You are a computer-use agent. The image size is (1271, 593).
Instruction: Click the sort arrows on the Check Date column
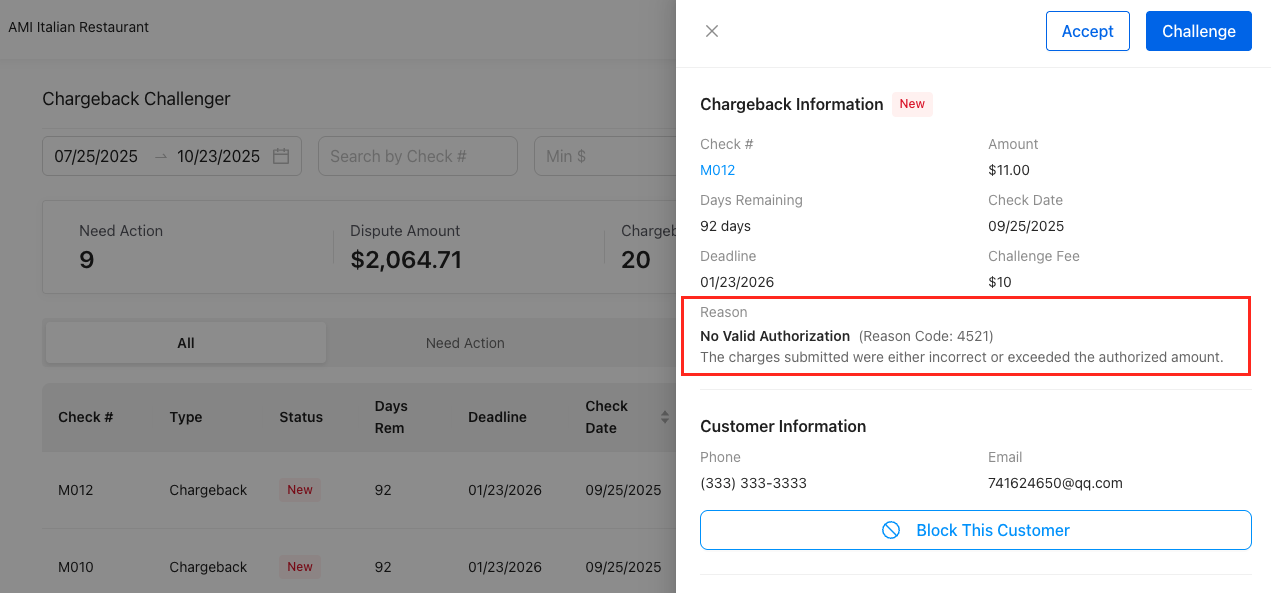click(665, 417)
